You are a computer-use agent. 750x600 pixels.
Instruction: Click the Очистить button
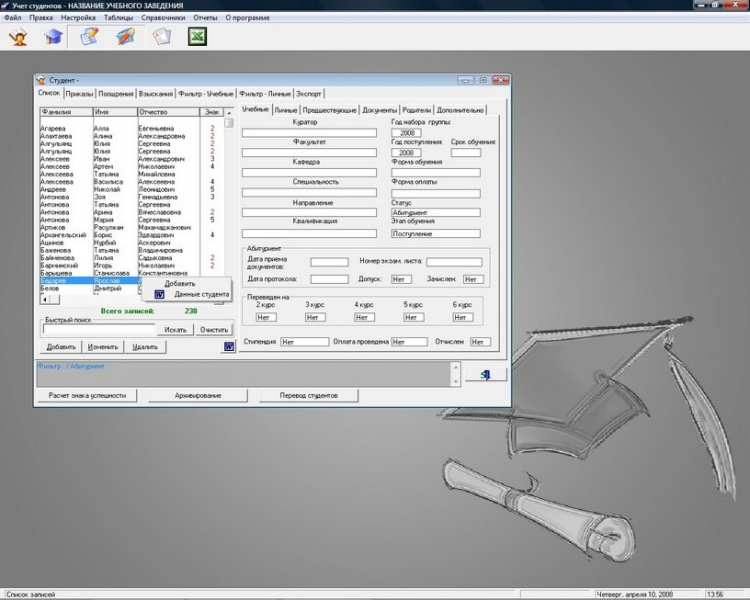point(214,329)
